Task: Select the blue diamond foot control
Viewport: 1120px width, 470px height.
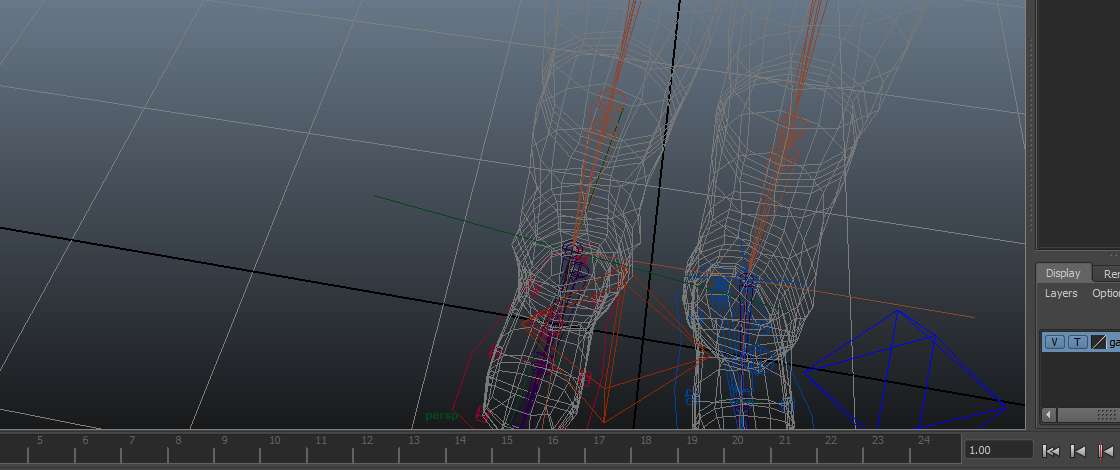Action: pos(907,369)
